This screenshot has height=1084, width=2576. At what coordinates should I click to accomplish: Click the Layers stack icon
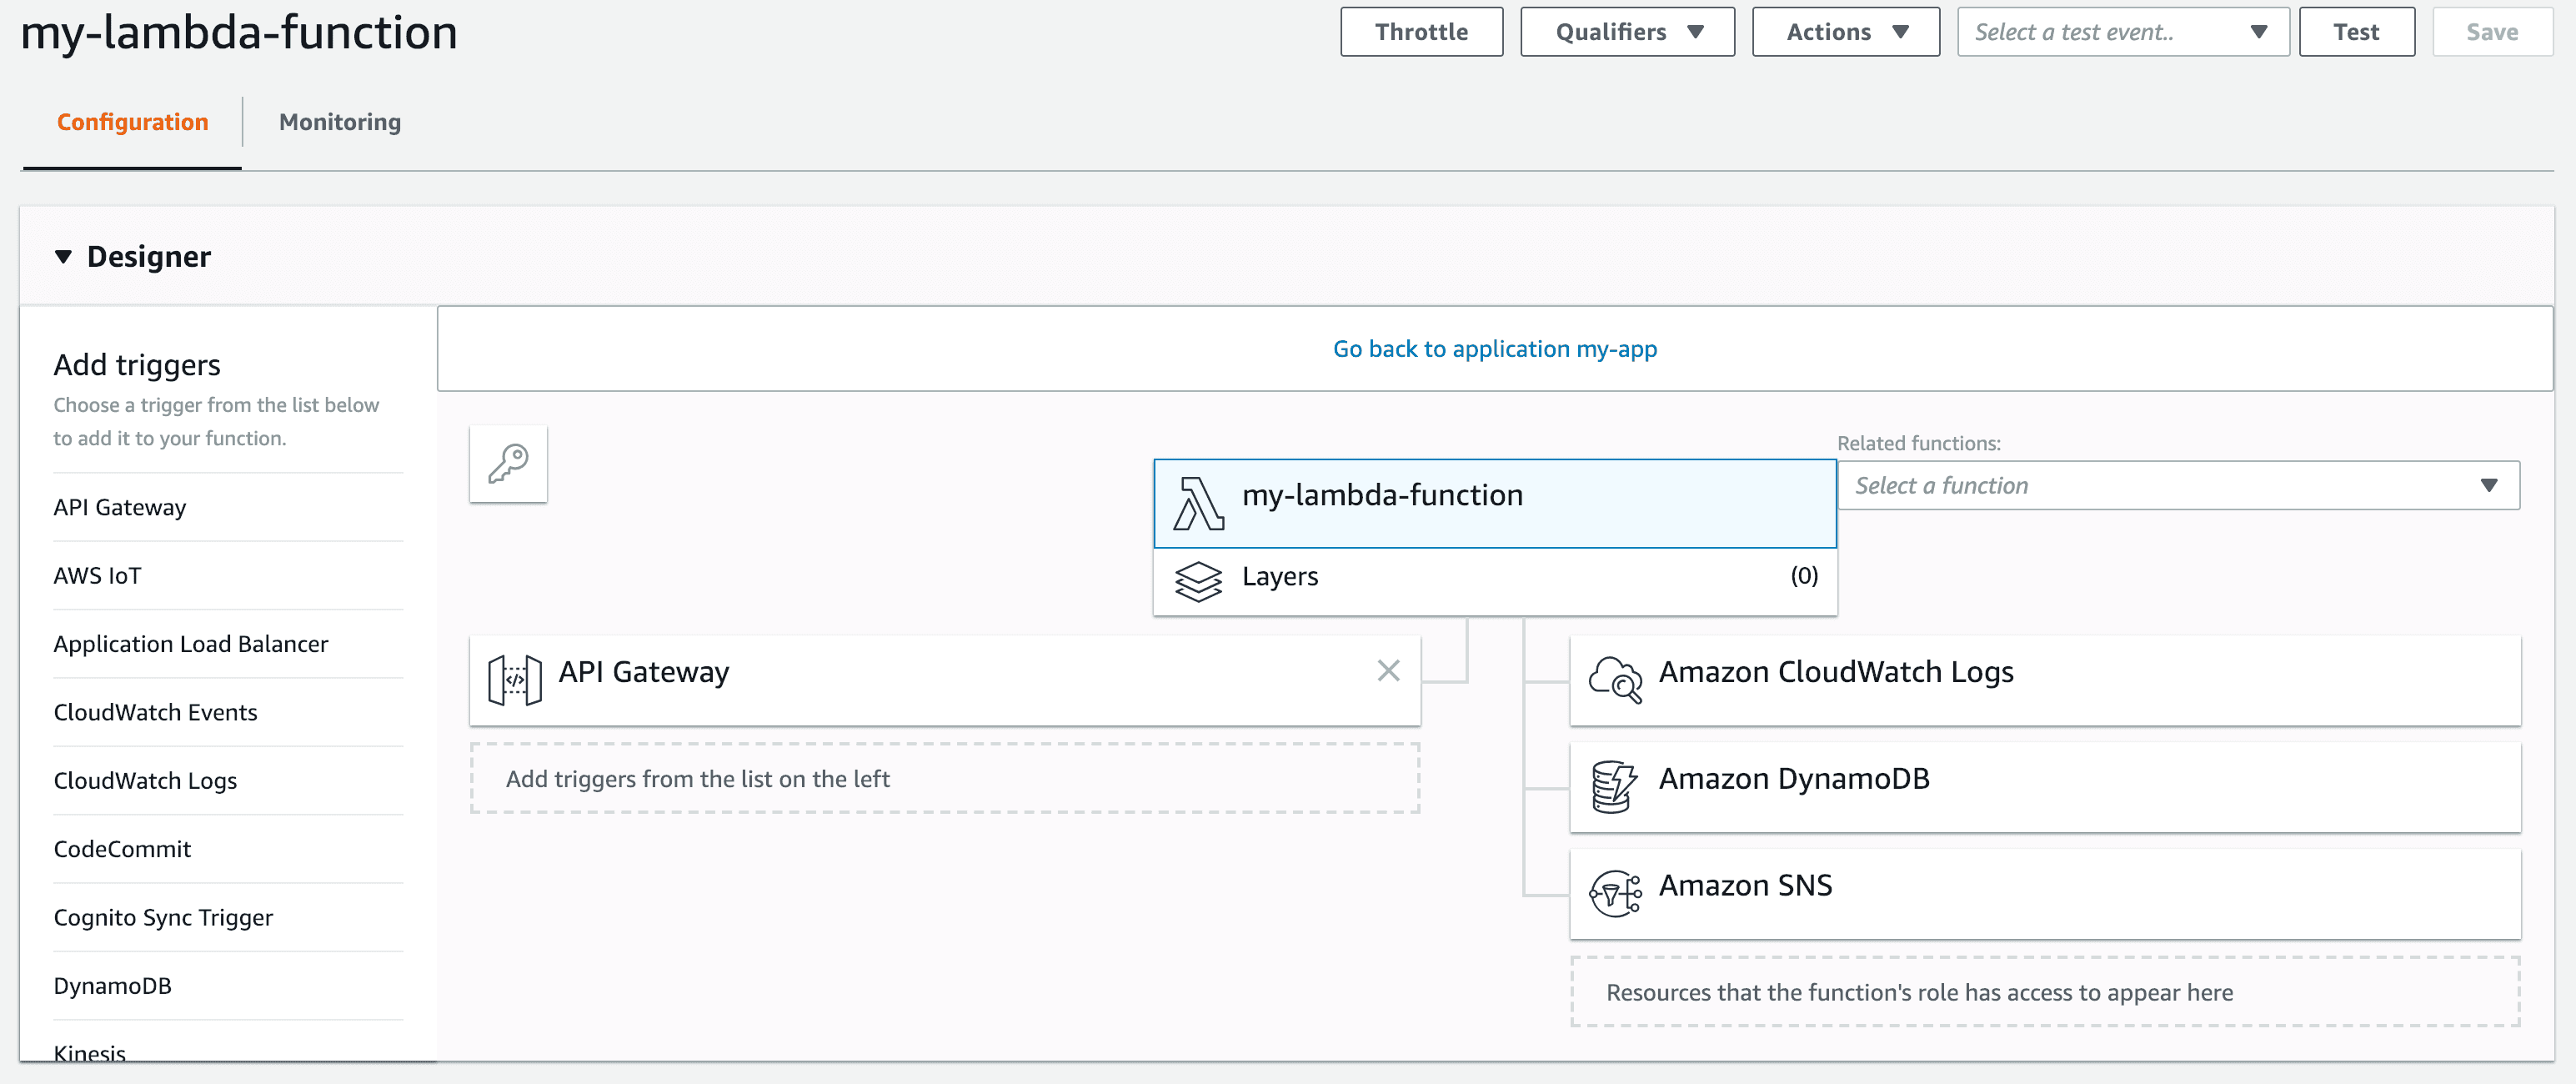tap(1198, 580)
